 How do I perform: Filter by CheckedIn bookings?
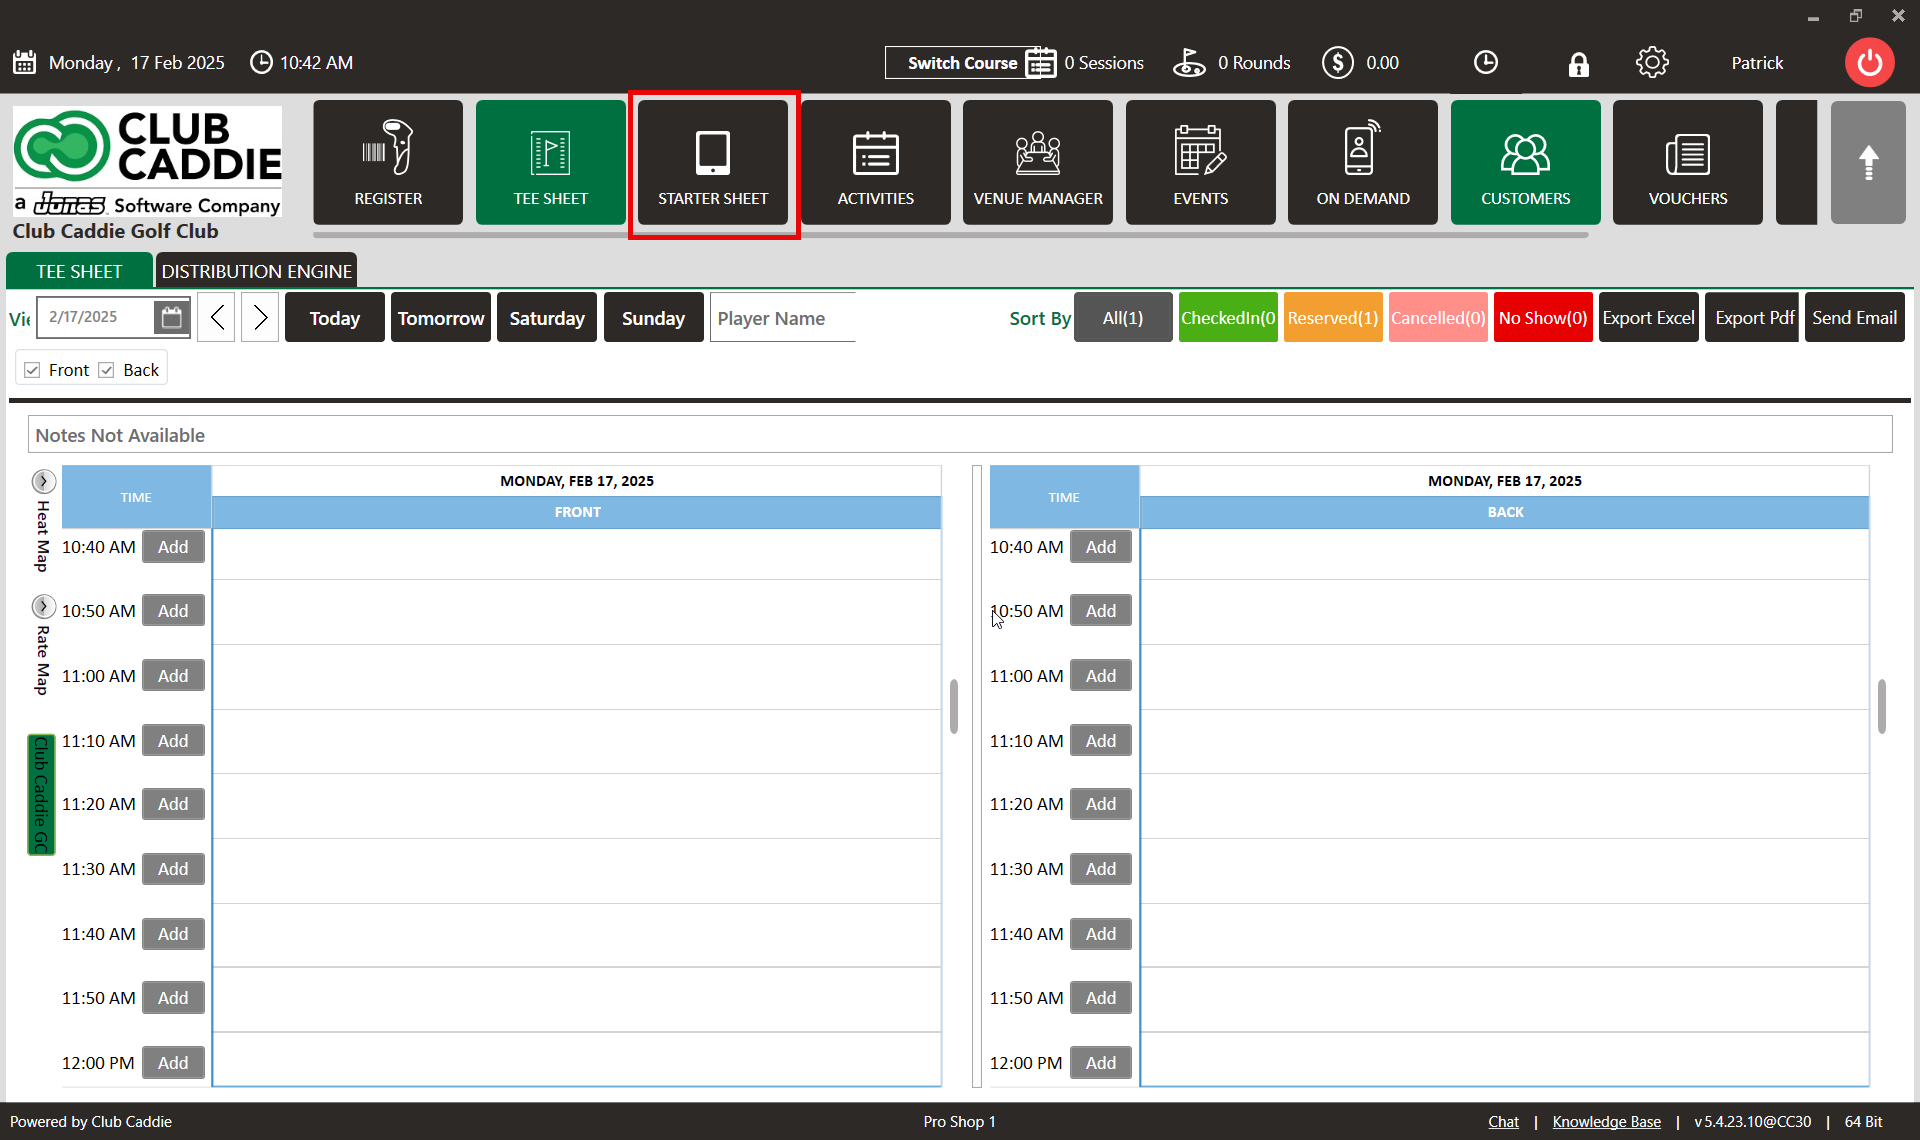click(x=1228, y=317)
